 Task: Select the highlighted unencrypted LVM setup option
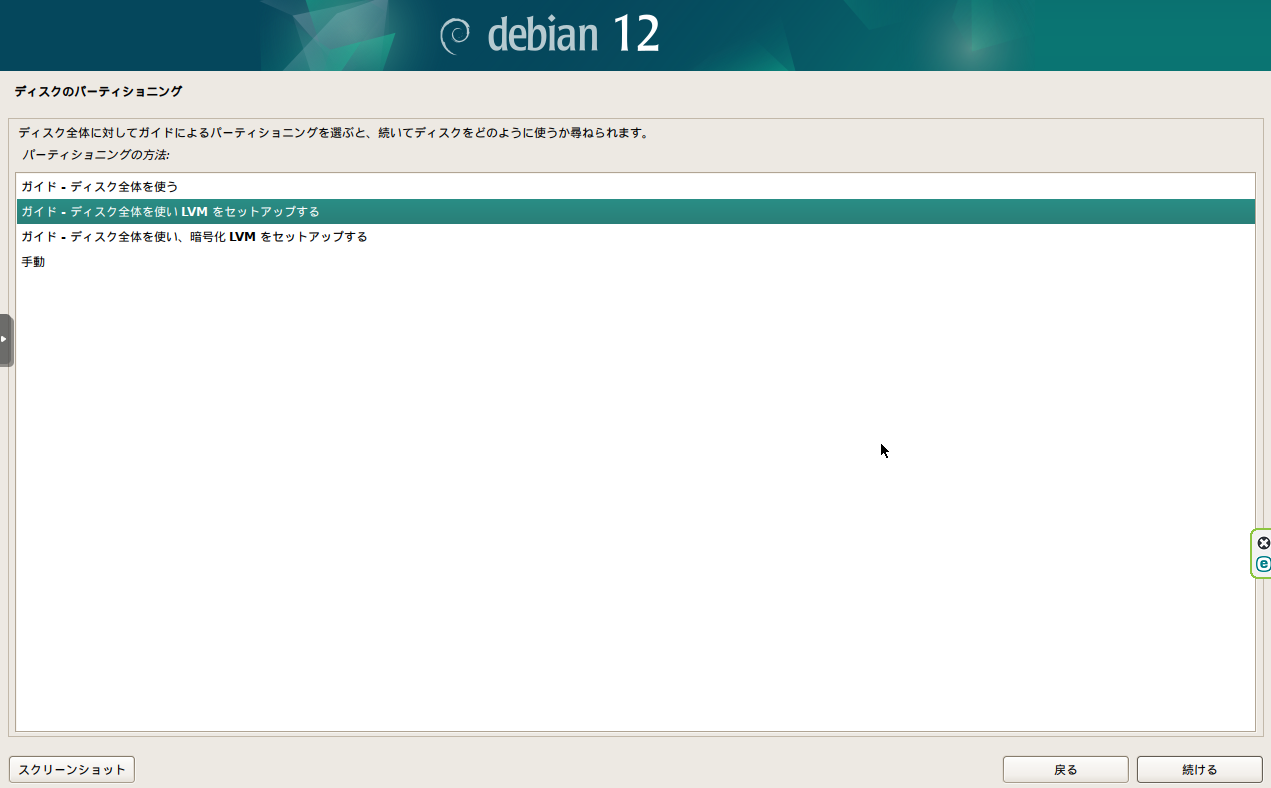pos(170,212)
